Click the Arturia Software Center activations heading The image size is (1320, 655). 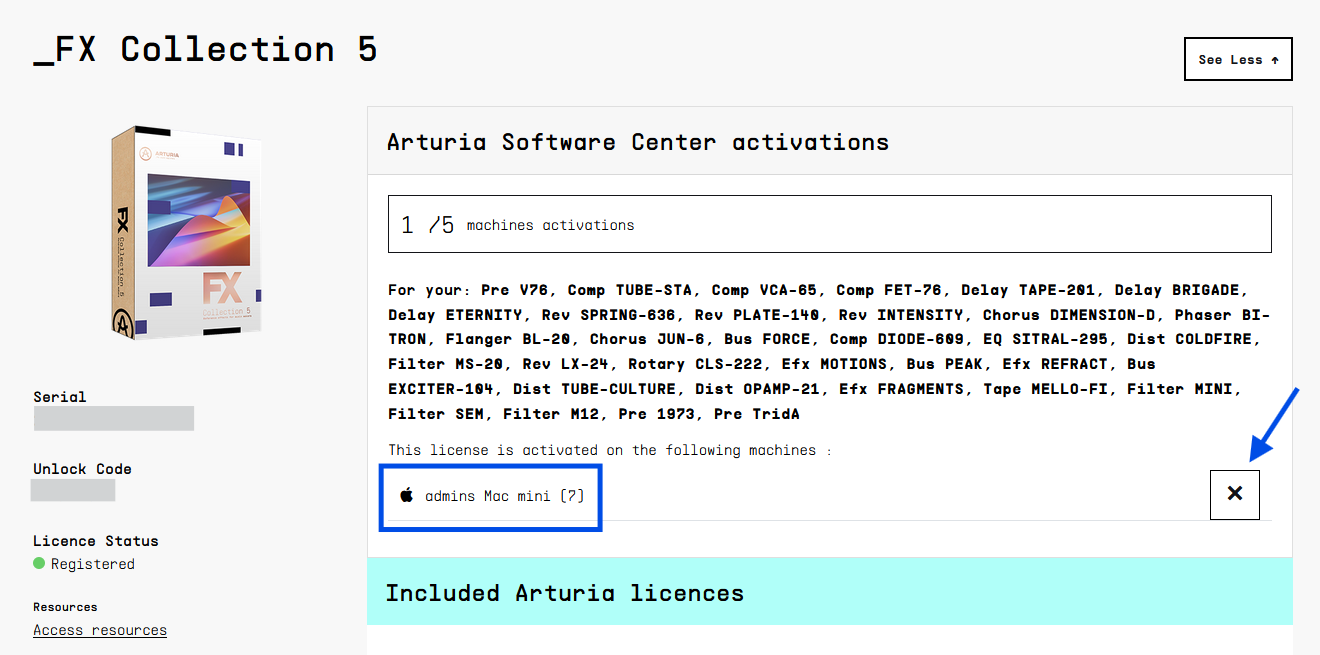click(x=638, y=142)
